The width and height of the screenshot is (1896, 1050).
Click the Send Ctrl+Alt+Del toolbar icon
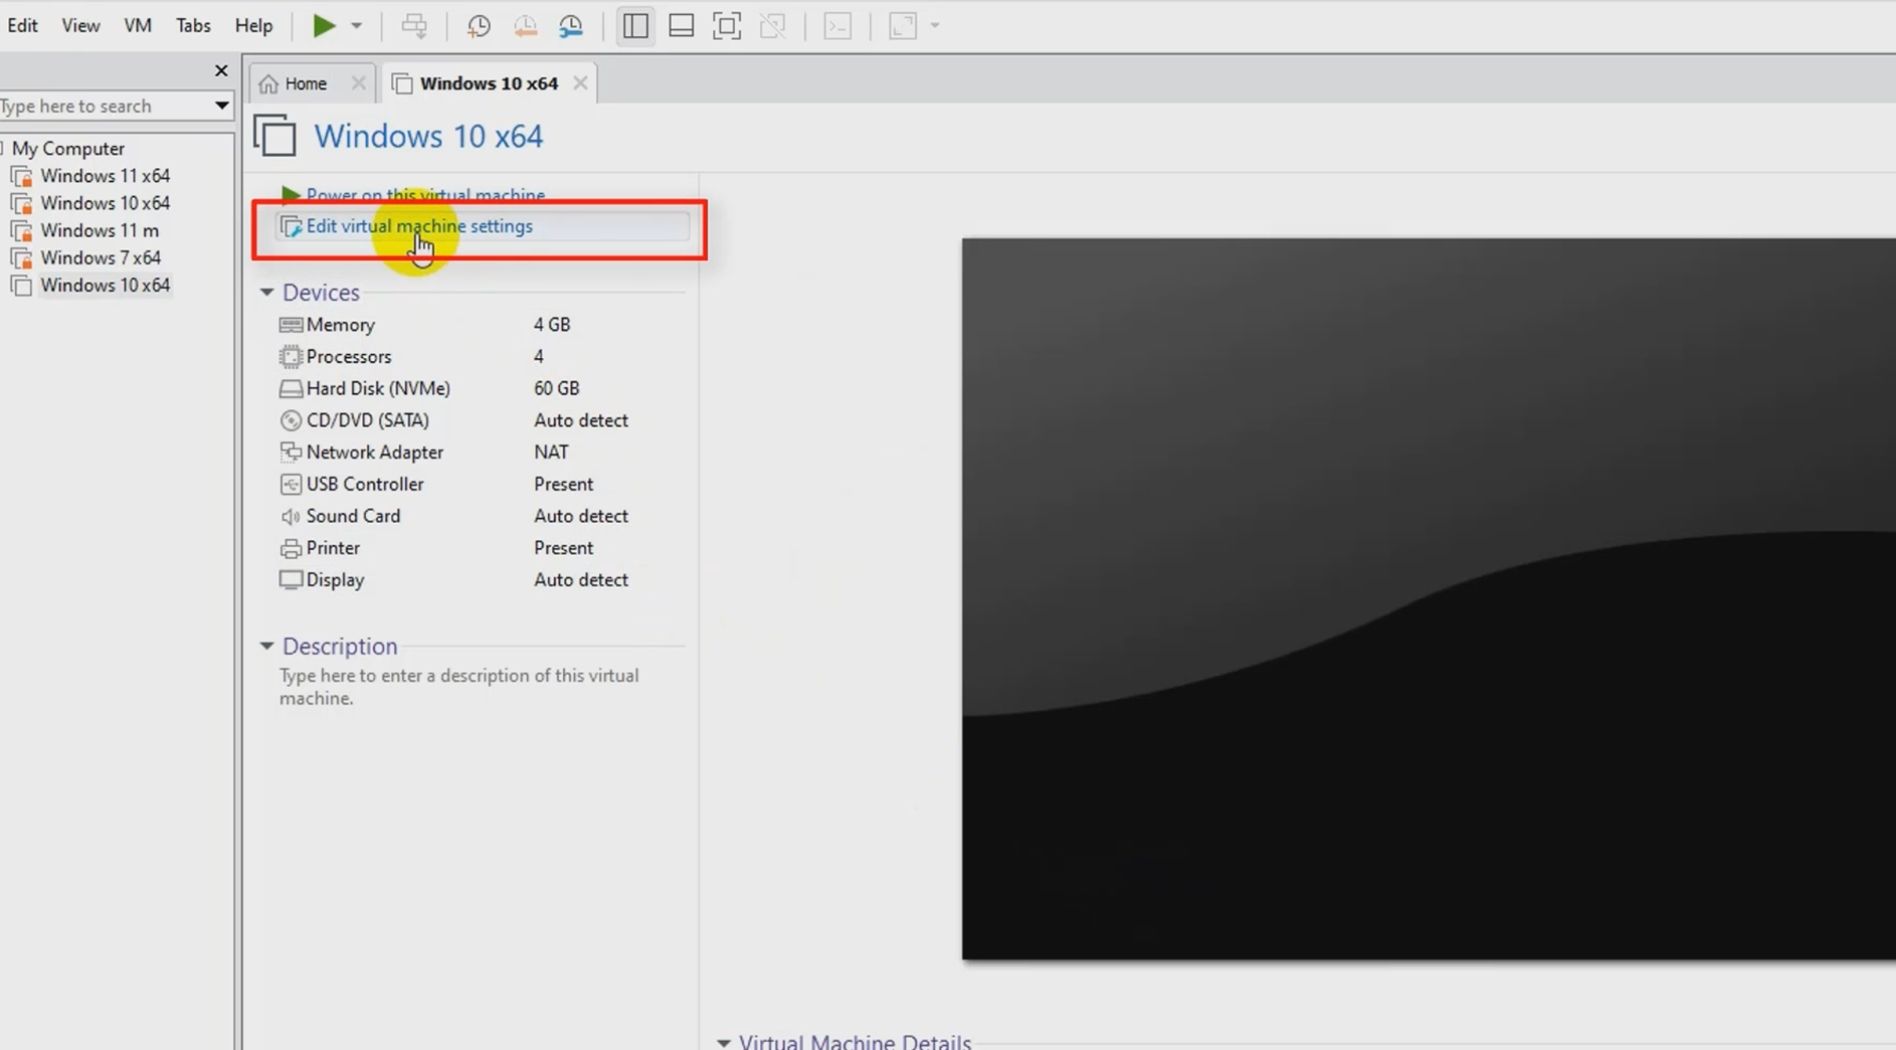414,26
